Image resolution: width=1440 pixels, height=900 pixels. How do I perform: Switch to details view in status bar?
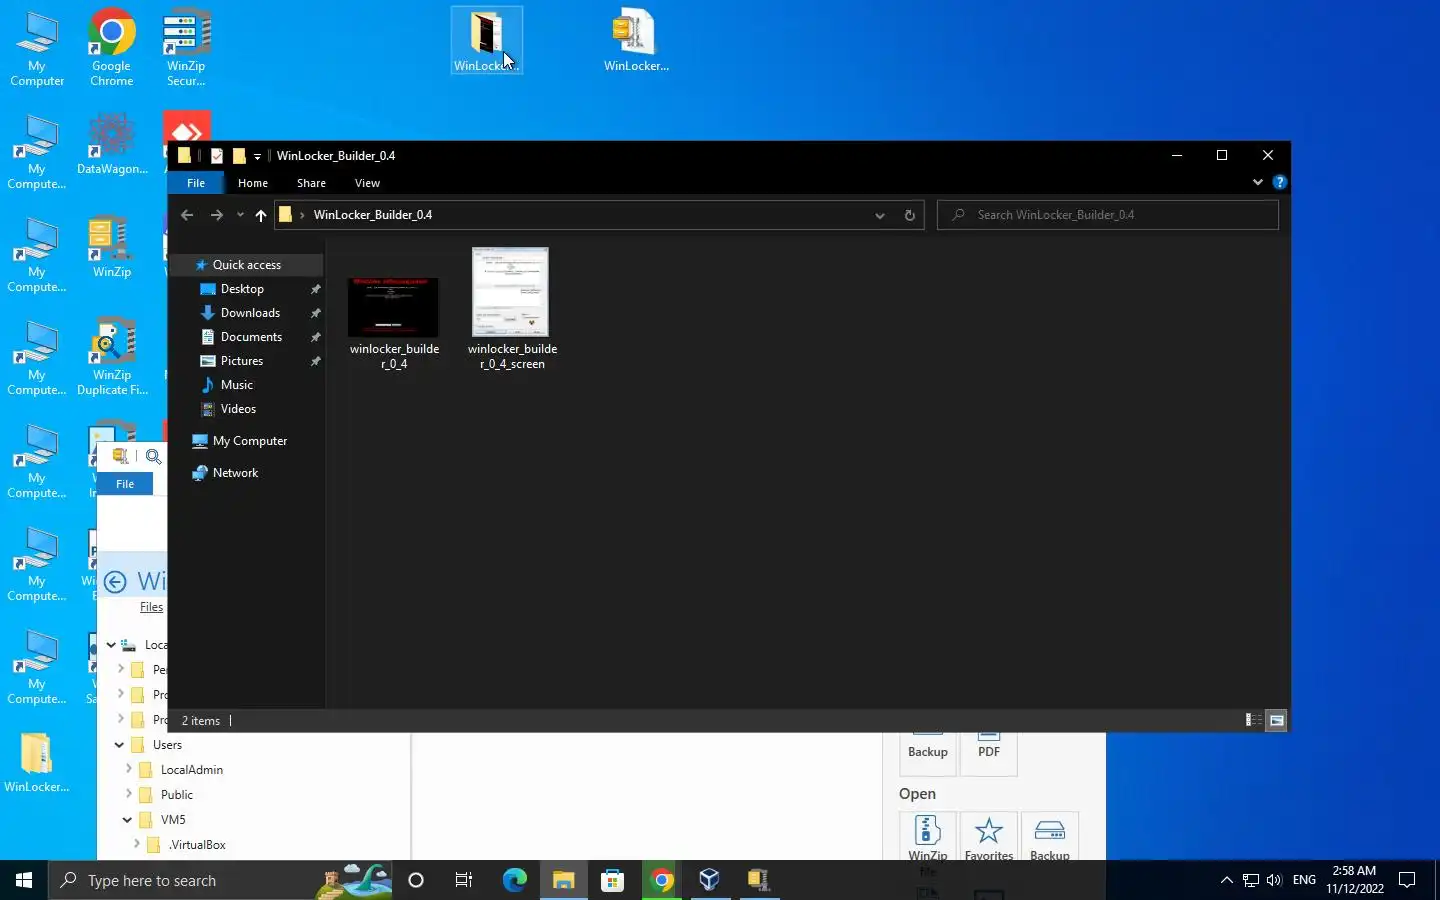(1253, 720)
